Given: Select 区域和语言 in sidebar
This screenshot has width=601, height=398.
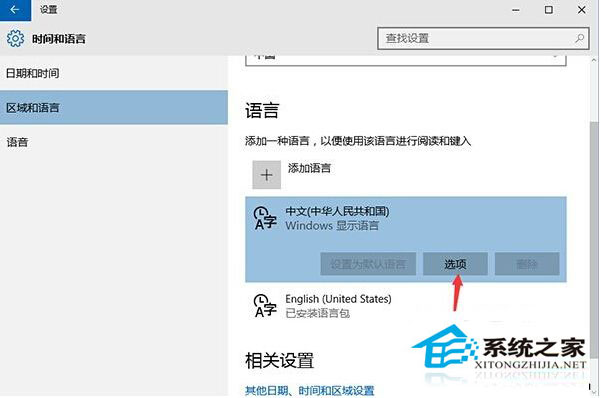Looking at the screenshot, I should pyautogui.click(x=114, y=107).
